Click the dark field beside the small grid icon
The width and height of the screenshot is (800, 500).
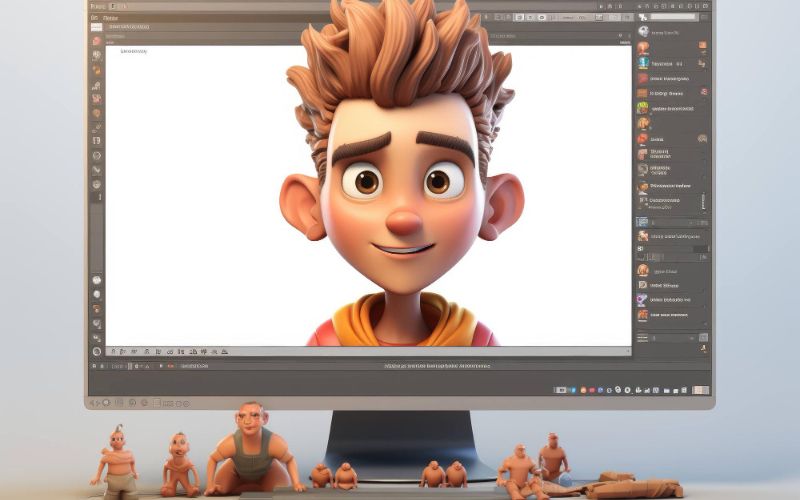(701, 248)
